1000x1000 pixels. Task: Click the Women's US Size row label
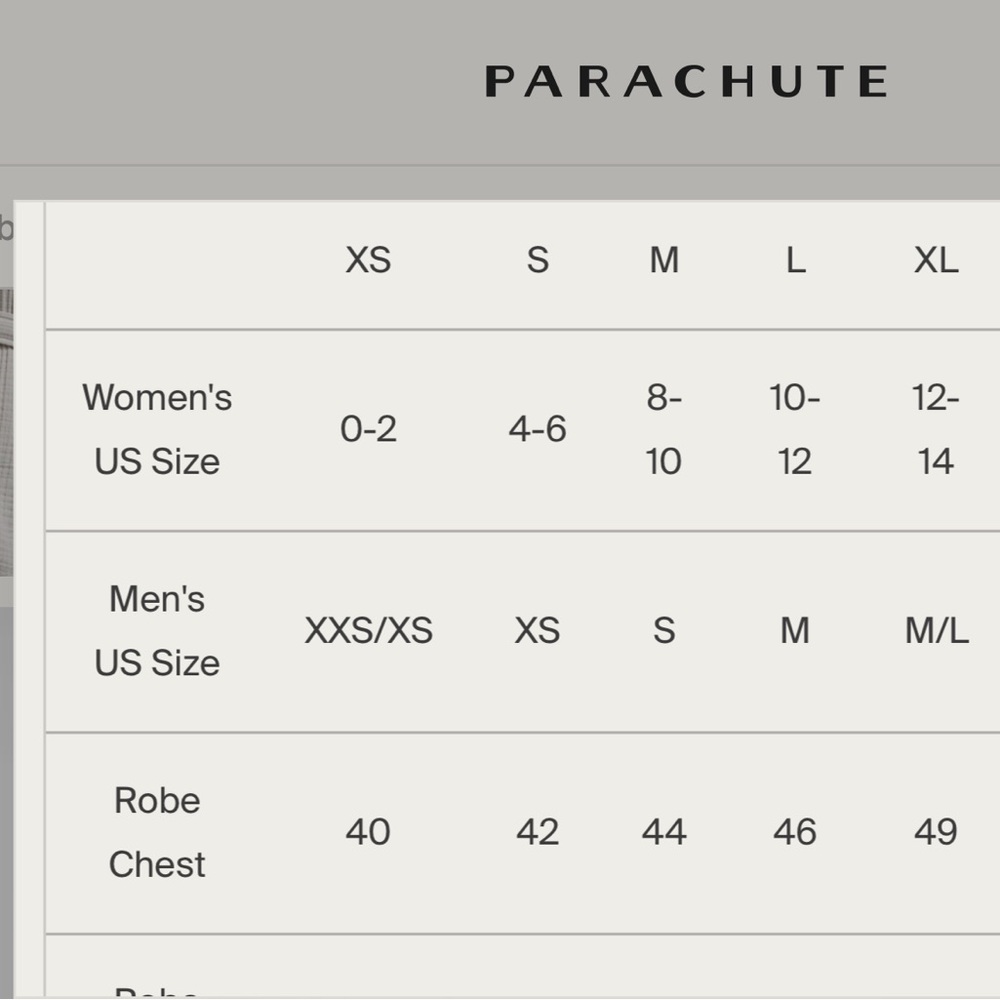[157, 429]
